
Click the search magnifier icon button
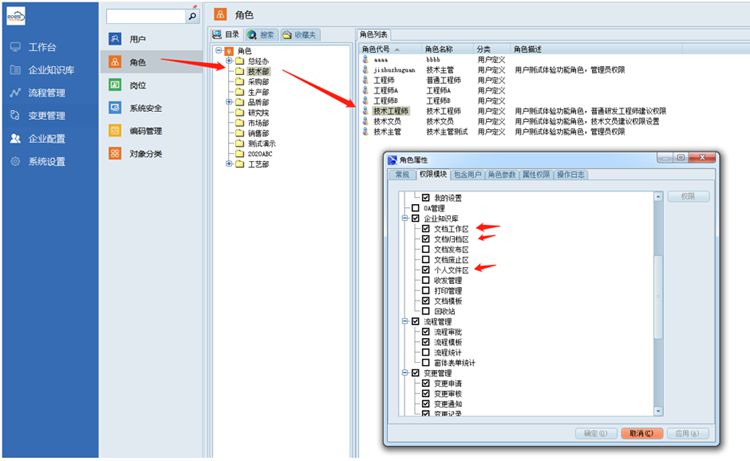tap(192, 17)
